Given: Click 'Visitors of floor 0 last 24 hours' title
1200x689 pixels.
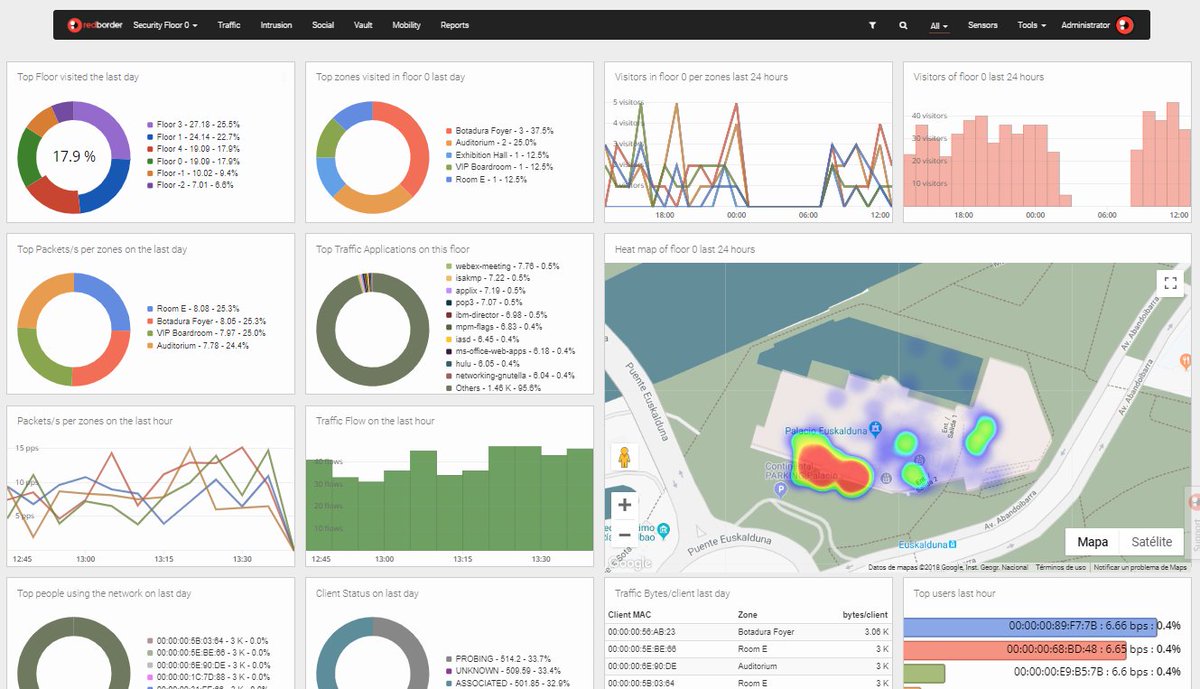Looking at the screenshot, I should pyautogui.click(x=979, y=77).
